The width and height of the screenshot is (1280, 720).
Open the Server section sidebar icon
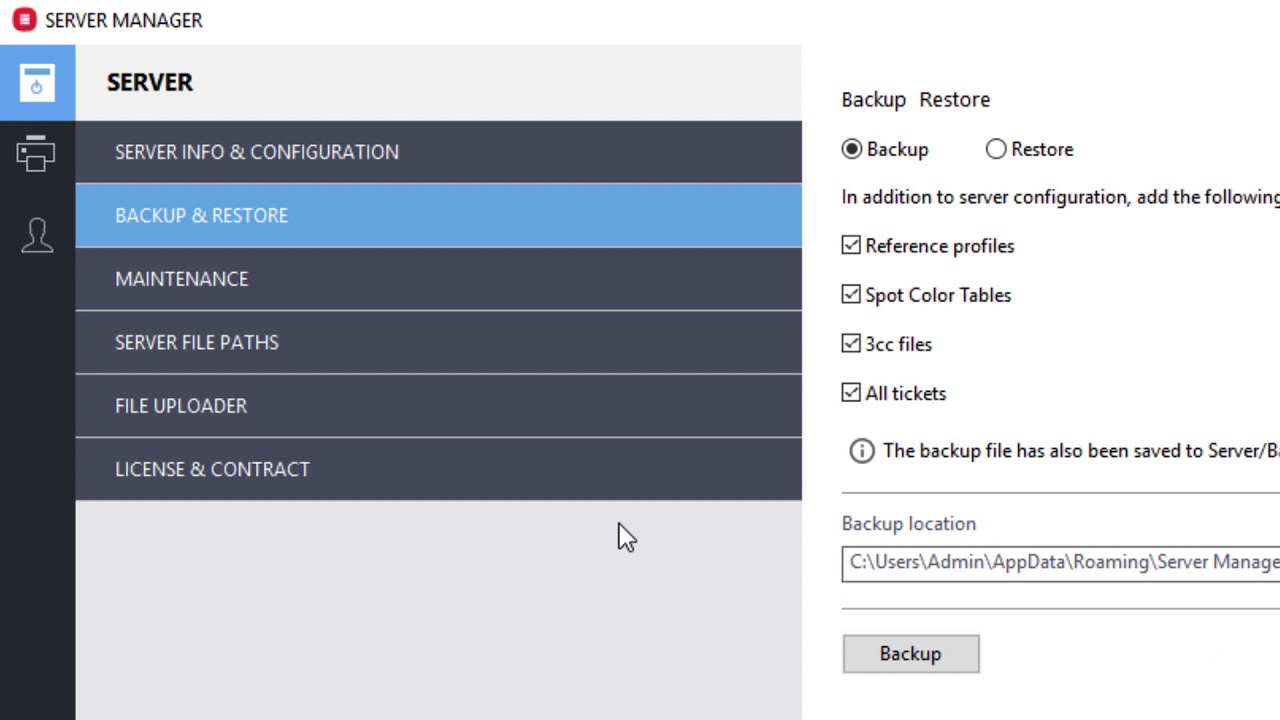(37, 82)
